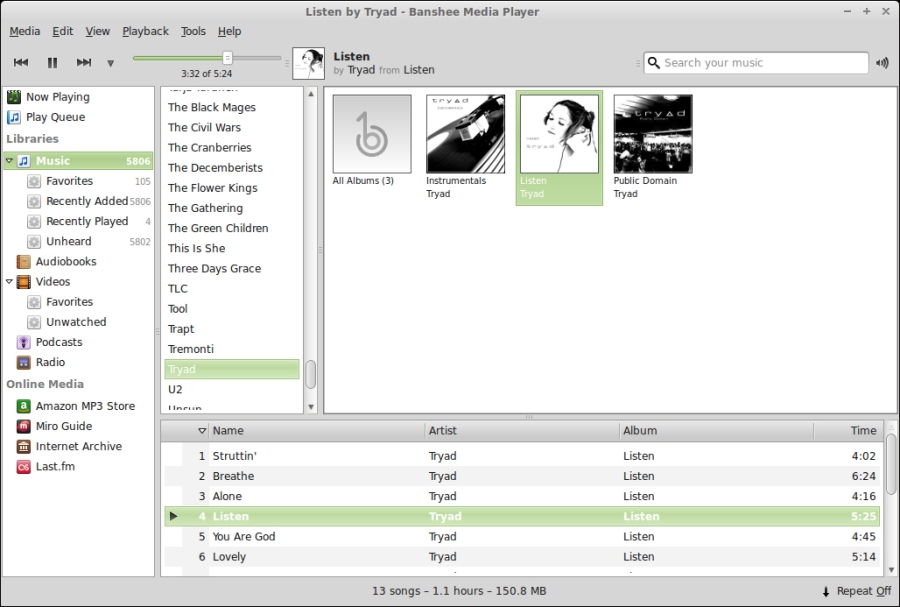Image resolution: width=900 pixels, height=607 pixels.
Task: Open the Playback menu
Action: [x=145, y=31]
